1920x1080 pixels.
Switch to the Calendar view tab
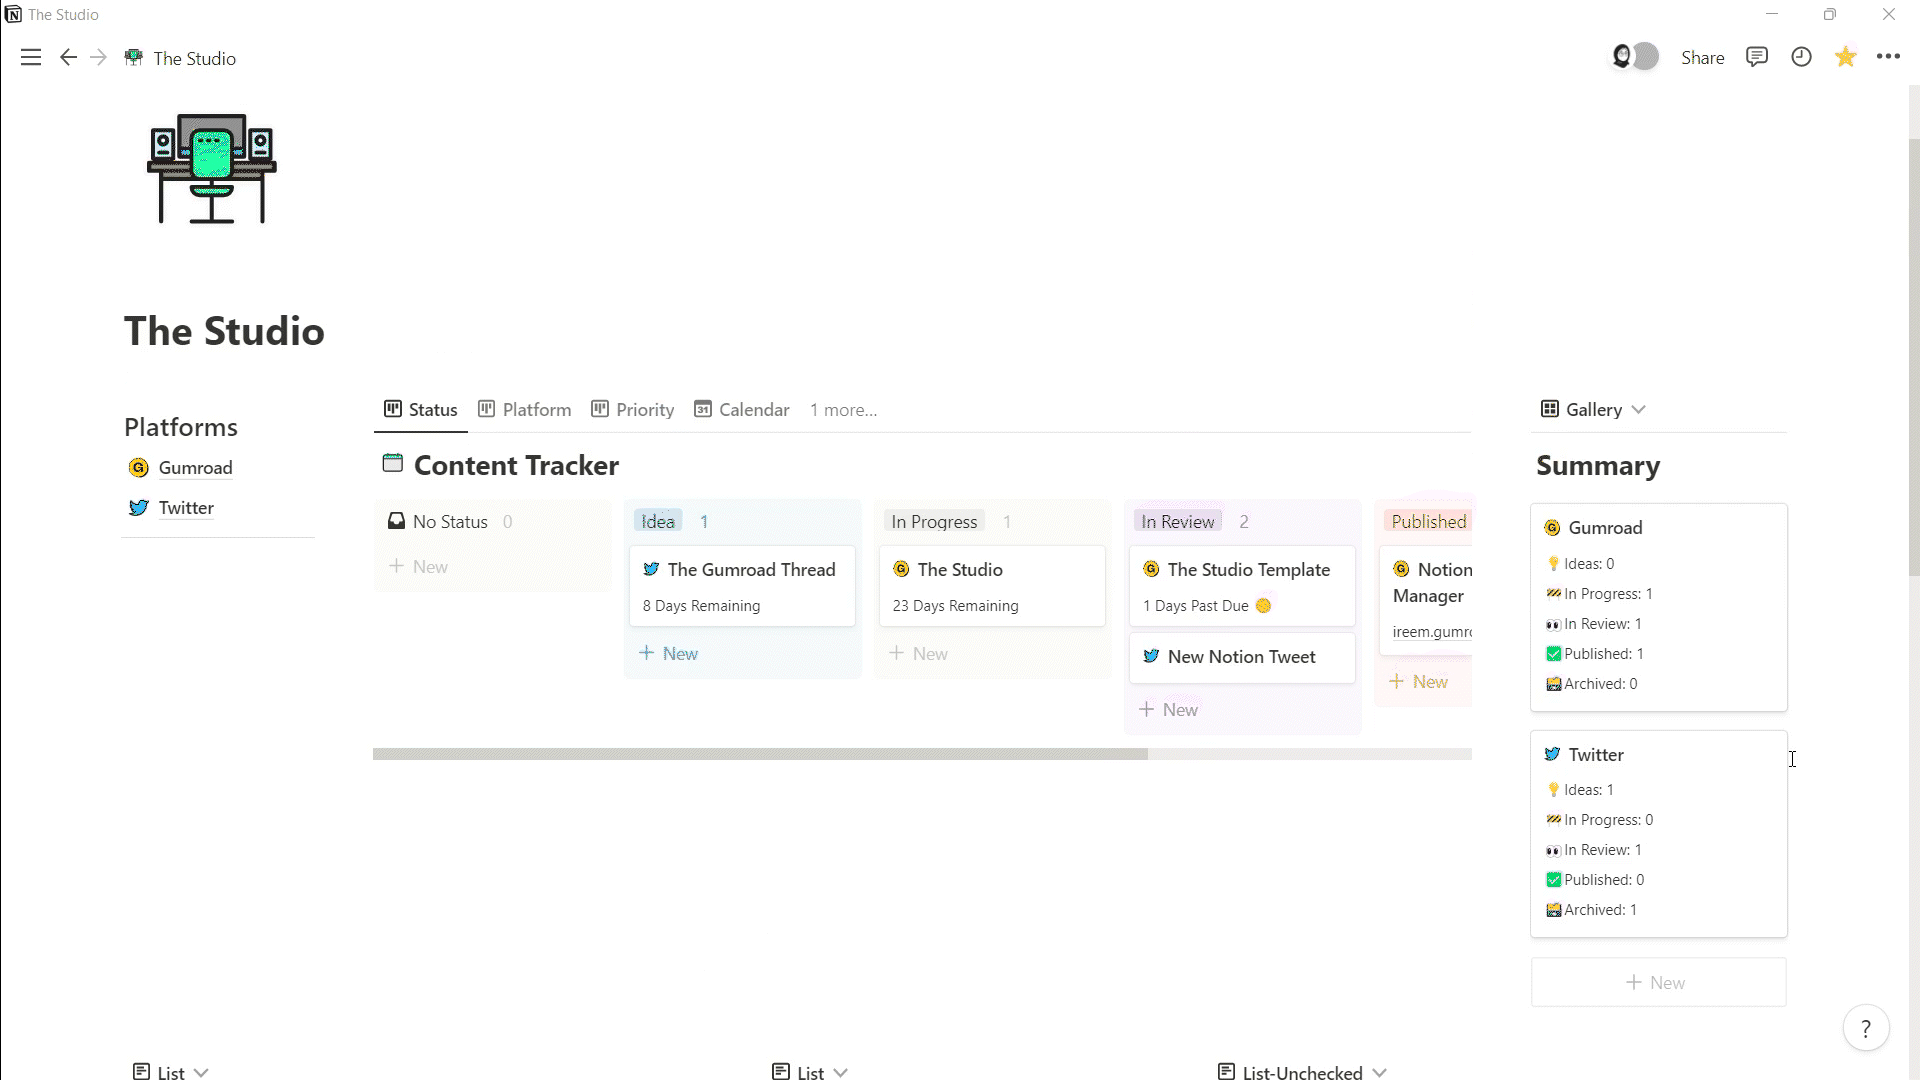tap(742, 410)
